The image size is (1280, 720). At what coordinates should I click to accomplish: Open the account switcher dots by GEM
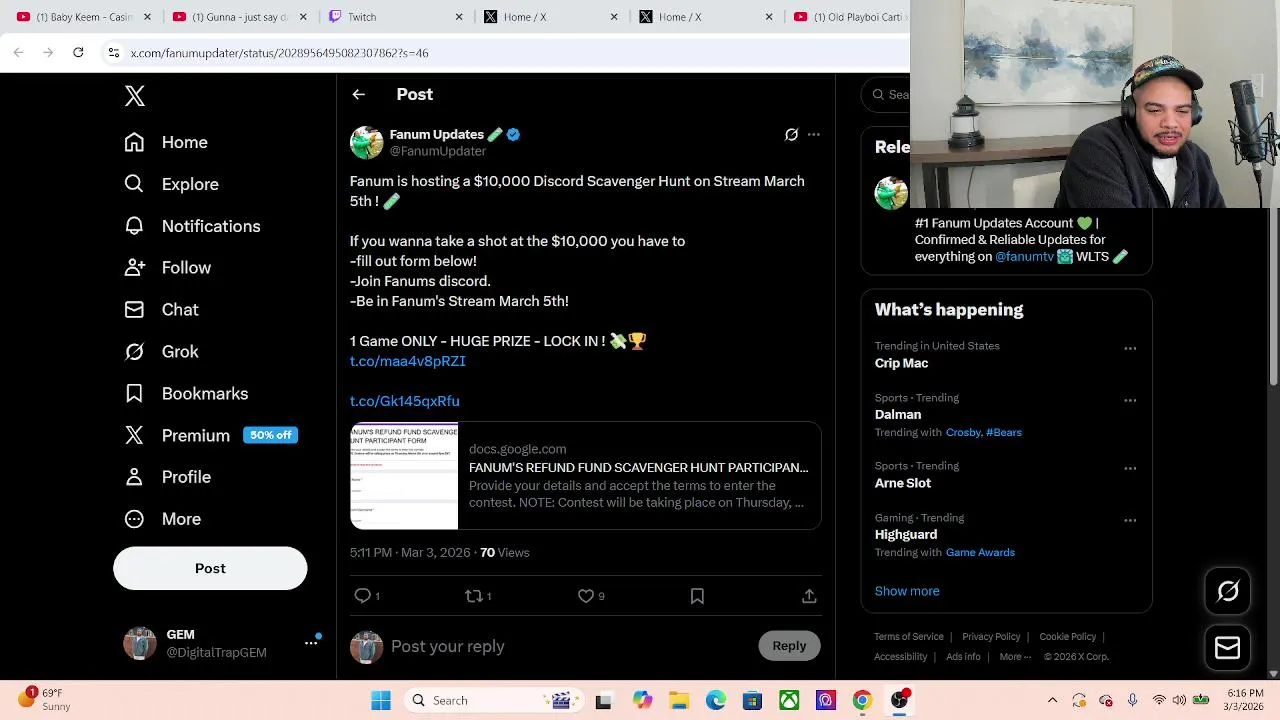[x=311, y=643]
